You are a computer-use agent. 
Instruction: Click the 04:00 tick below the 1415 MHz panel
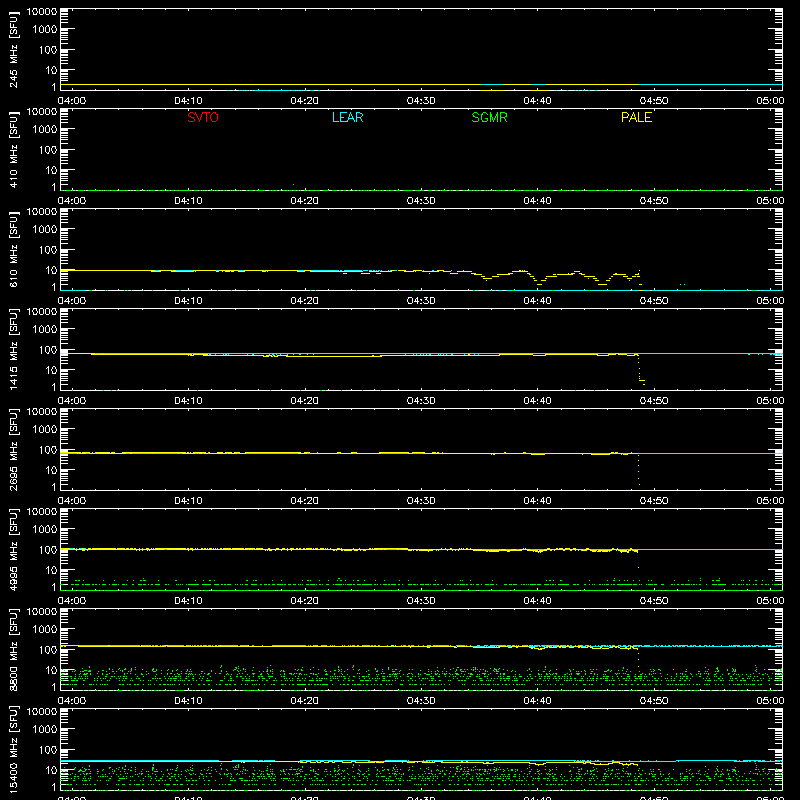pos(71,401)
